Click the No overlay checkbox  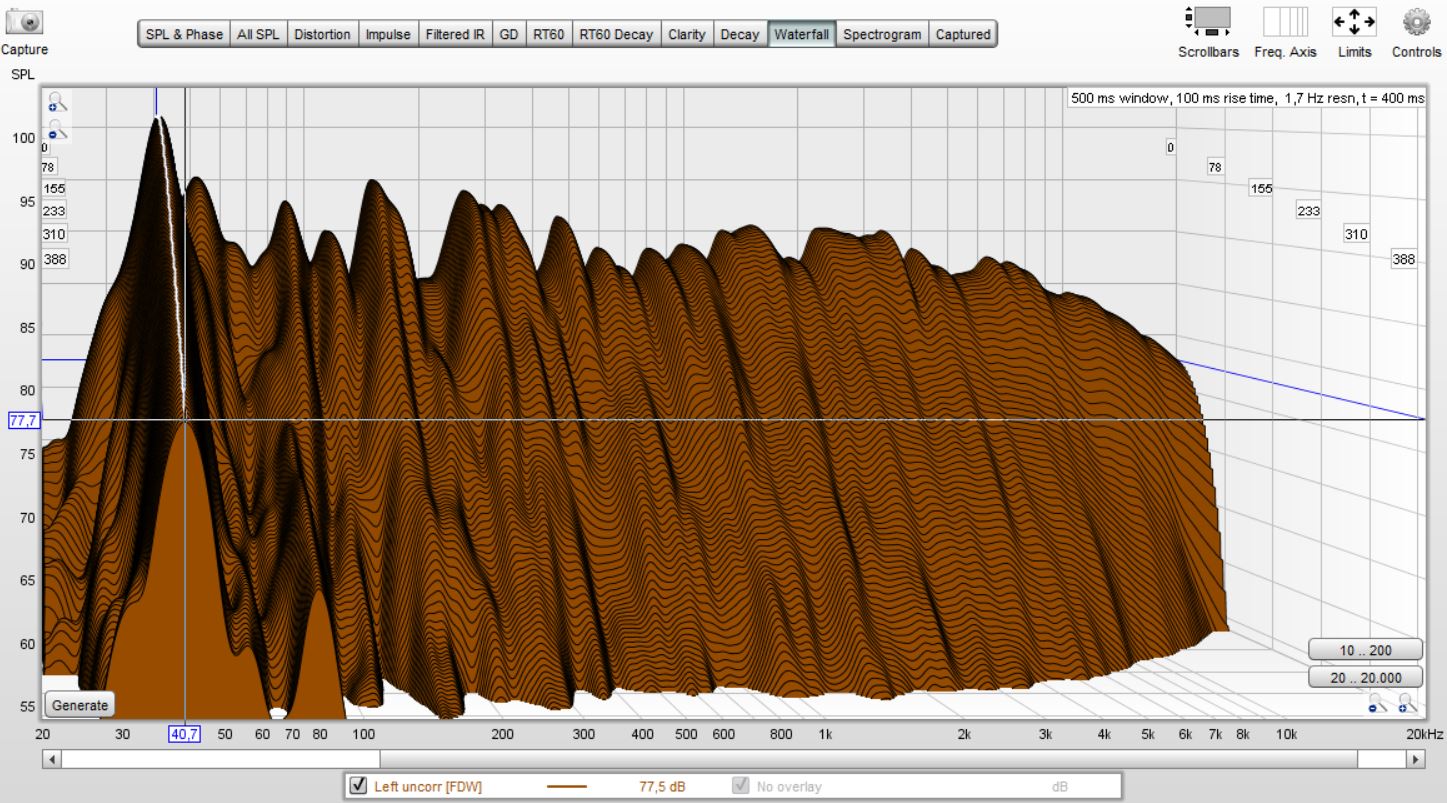(741, 786)
